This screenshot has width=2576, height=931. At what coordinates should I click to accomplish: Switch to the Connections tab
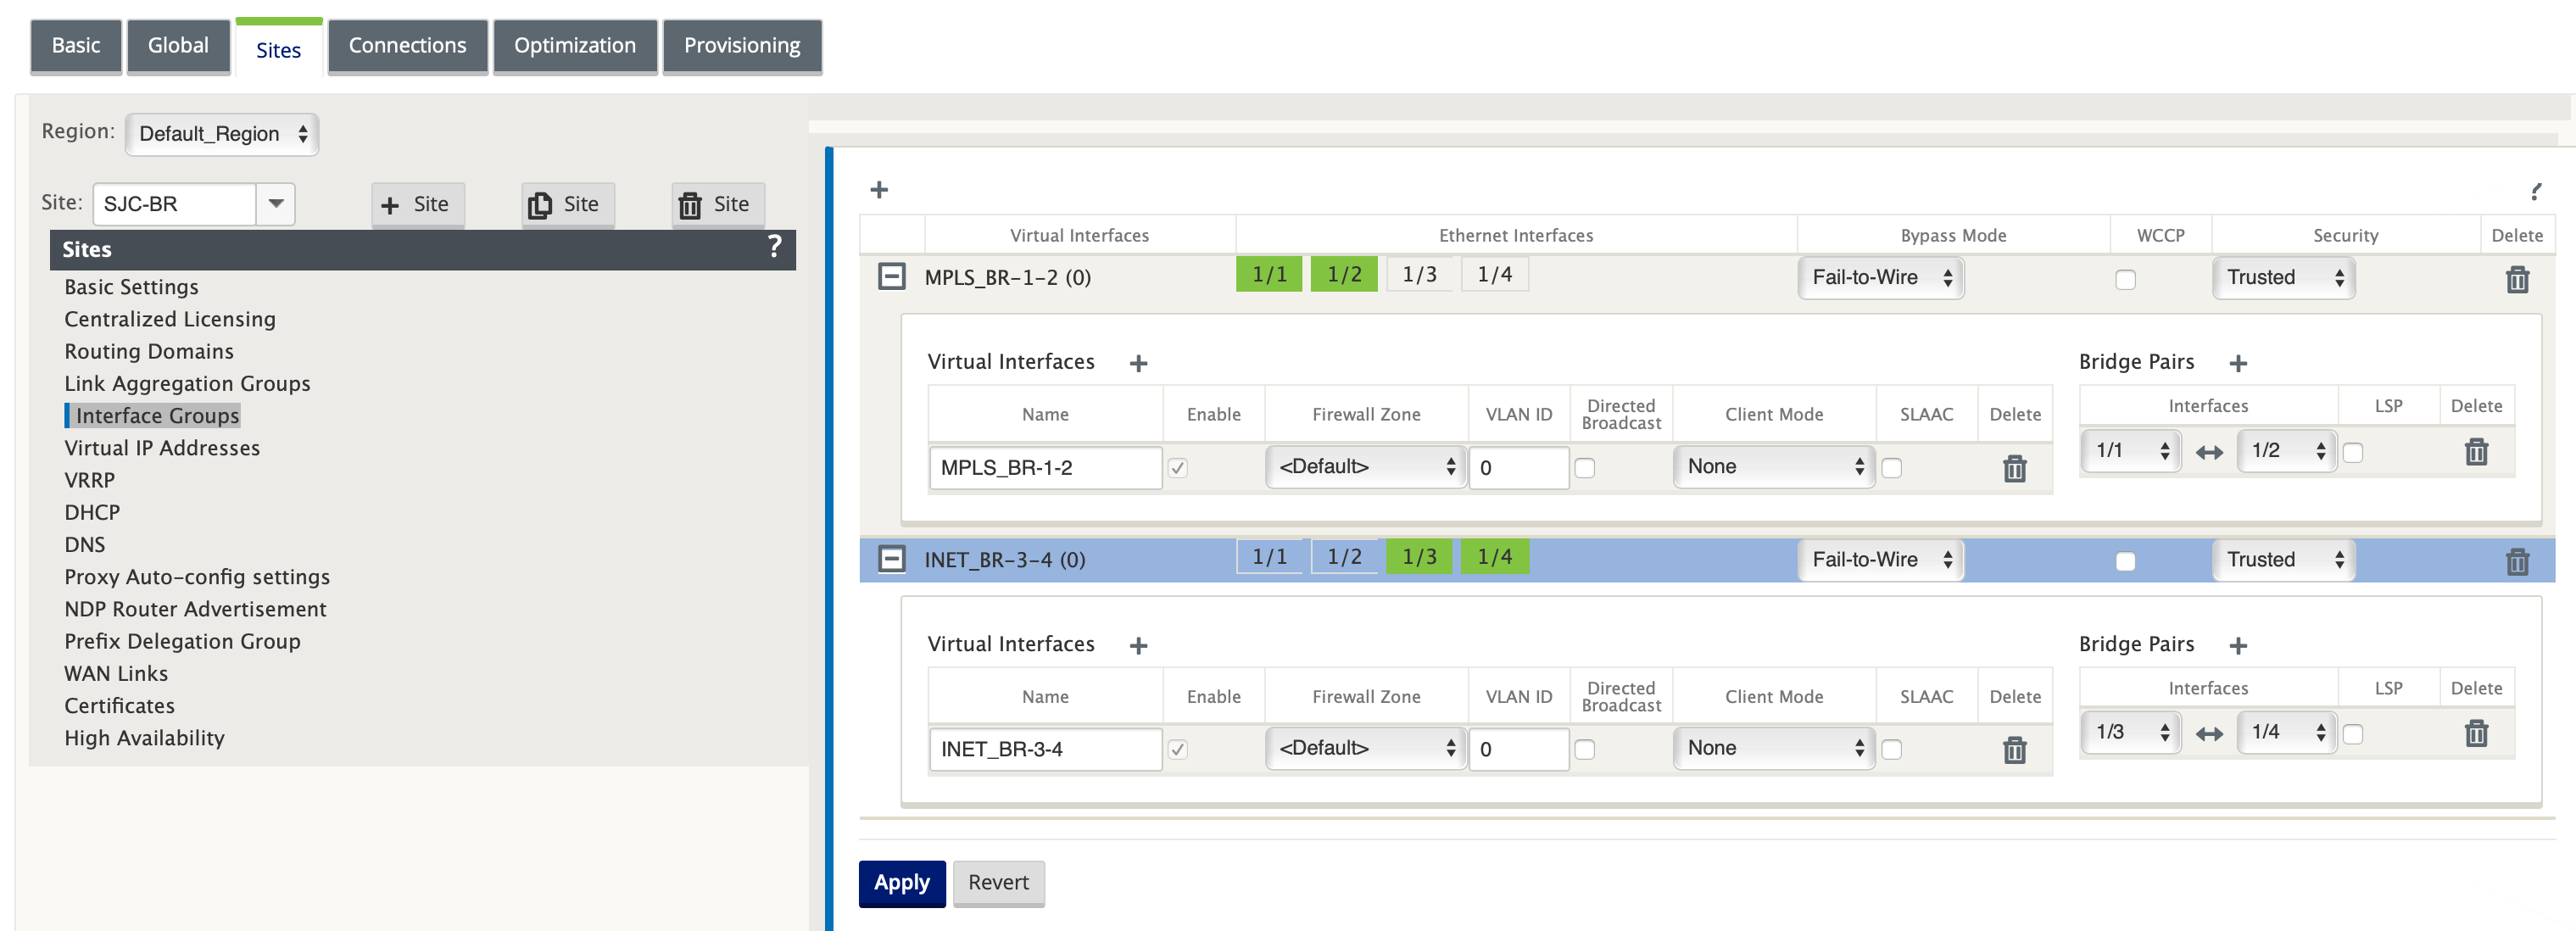click(x=407, y=46)
